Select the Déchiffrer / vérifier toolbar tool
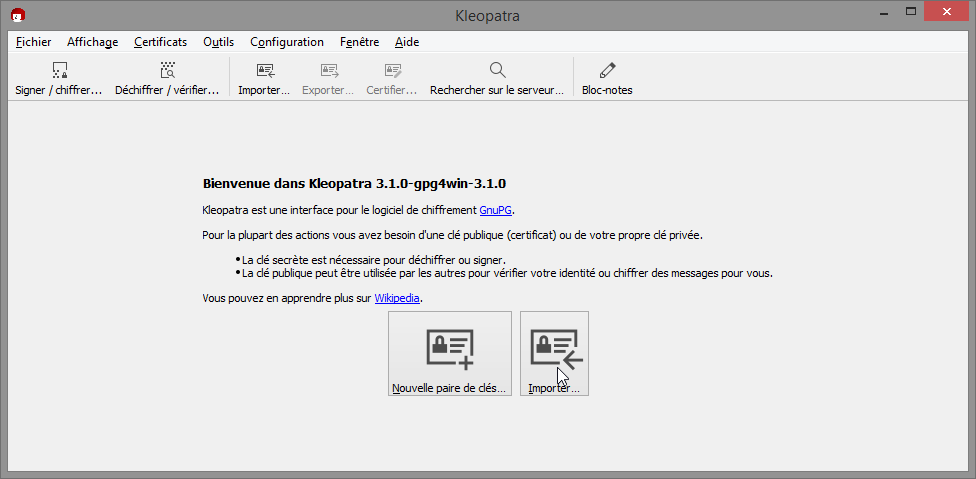Image resolution: width=976 pixels, height=479 pixels. pos(167,78)
